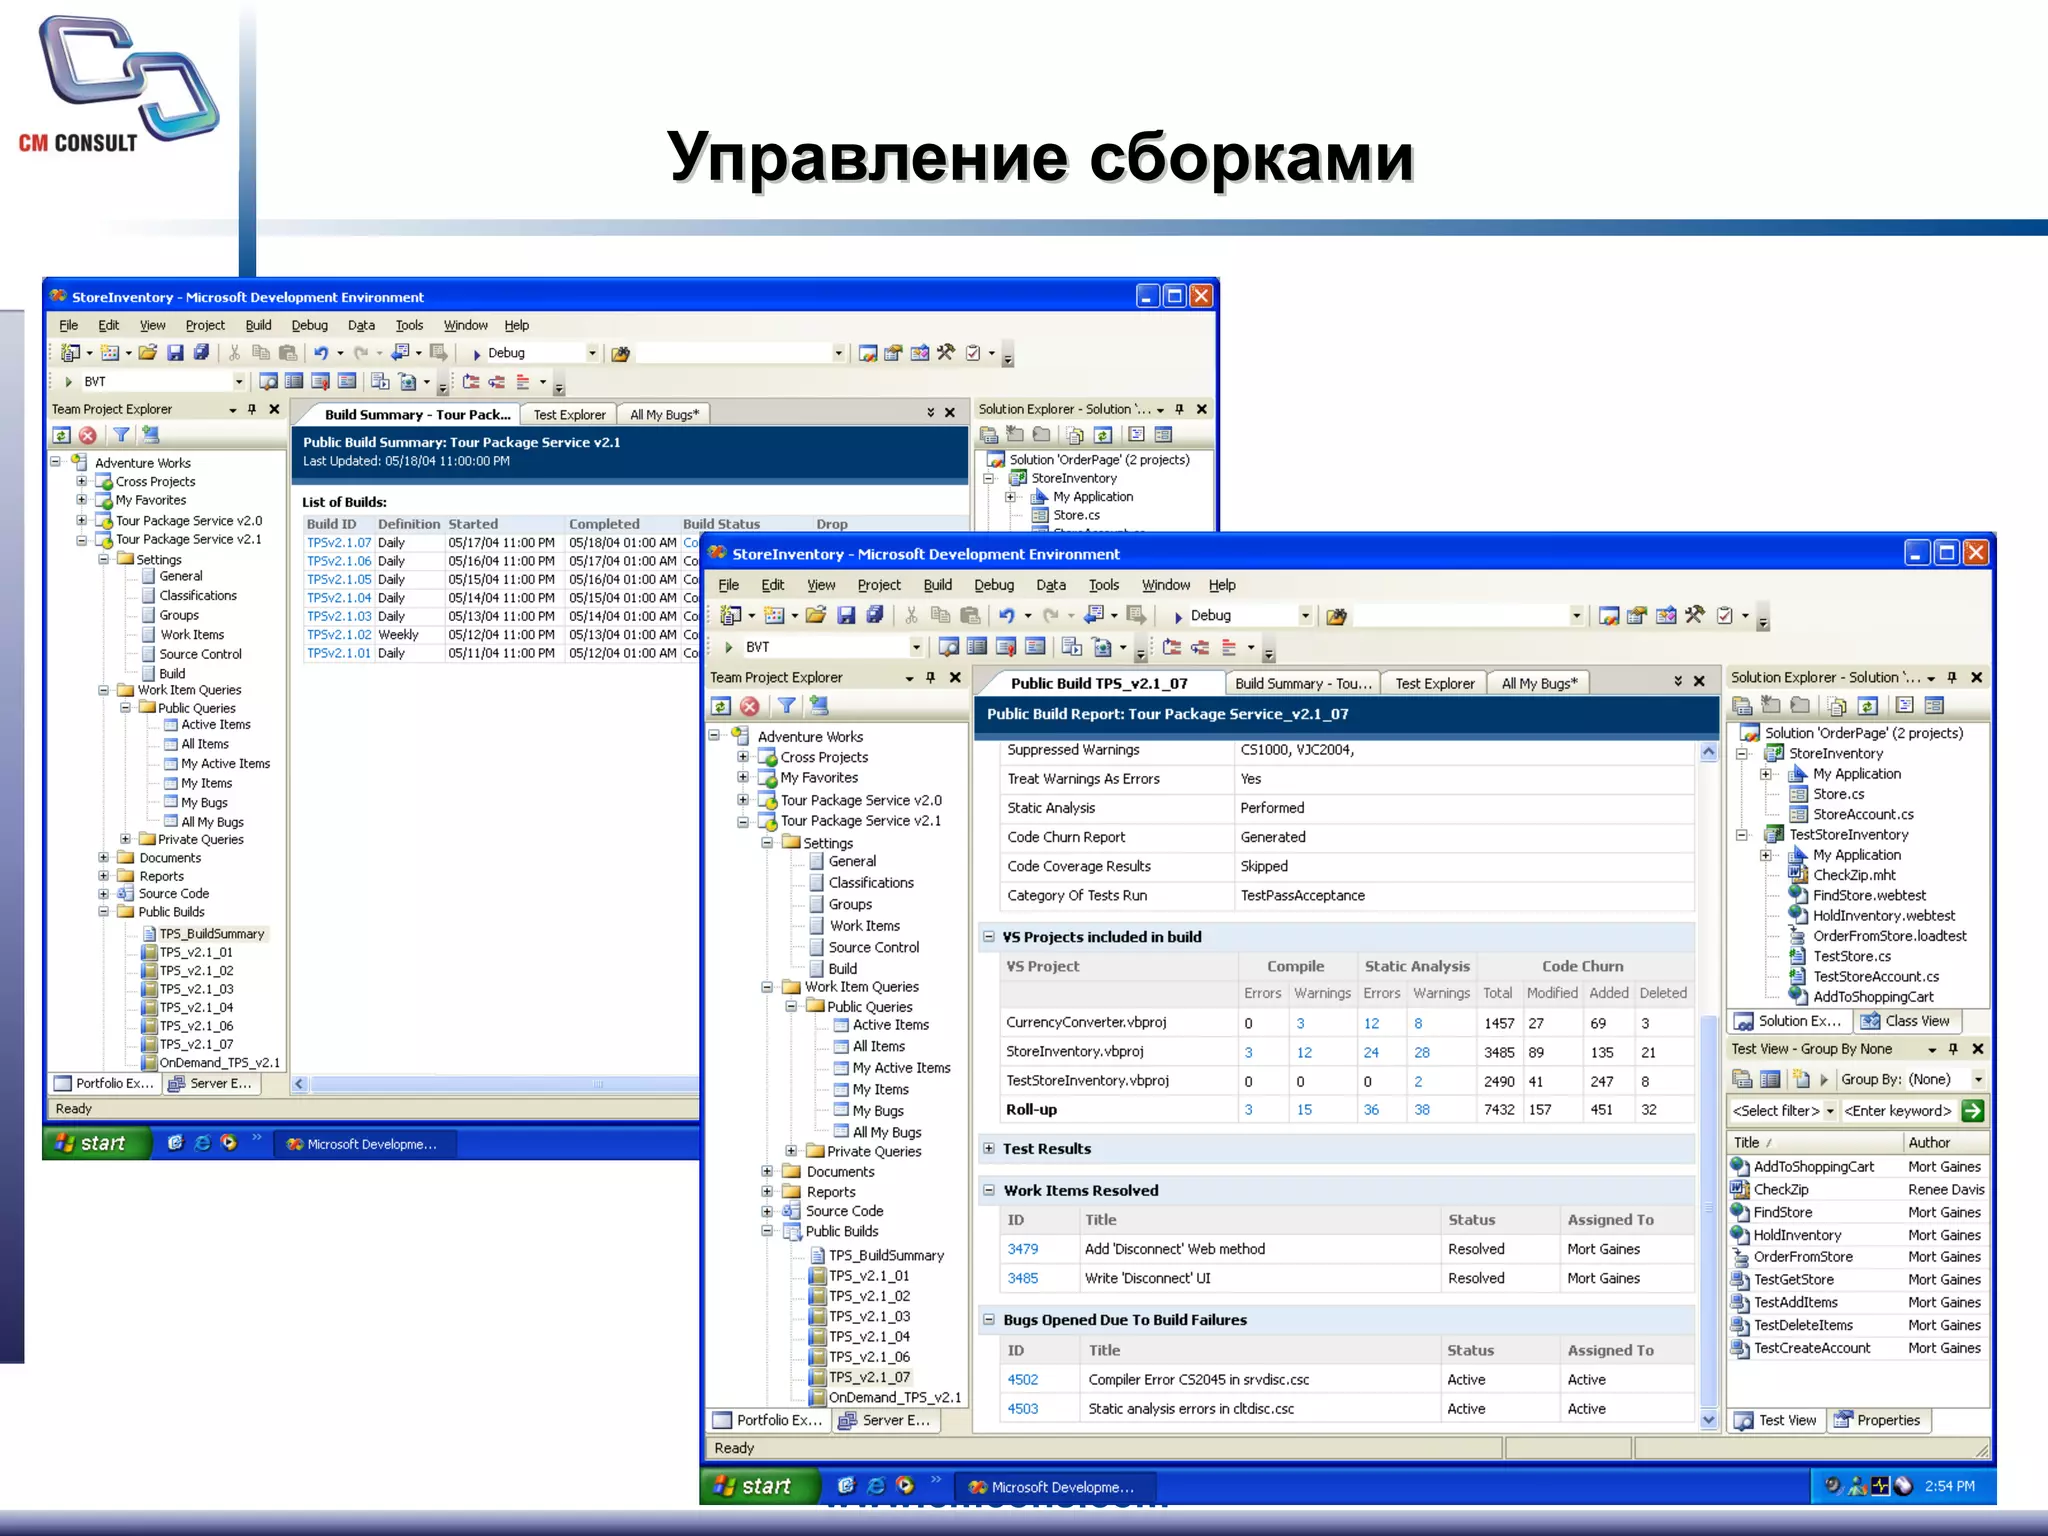This screenshot has height=1536, width=2048.
Task: Click Cut scissors icon in front window toolbar
Action: tap(911, 616)
